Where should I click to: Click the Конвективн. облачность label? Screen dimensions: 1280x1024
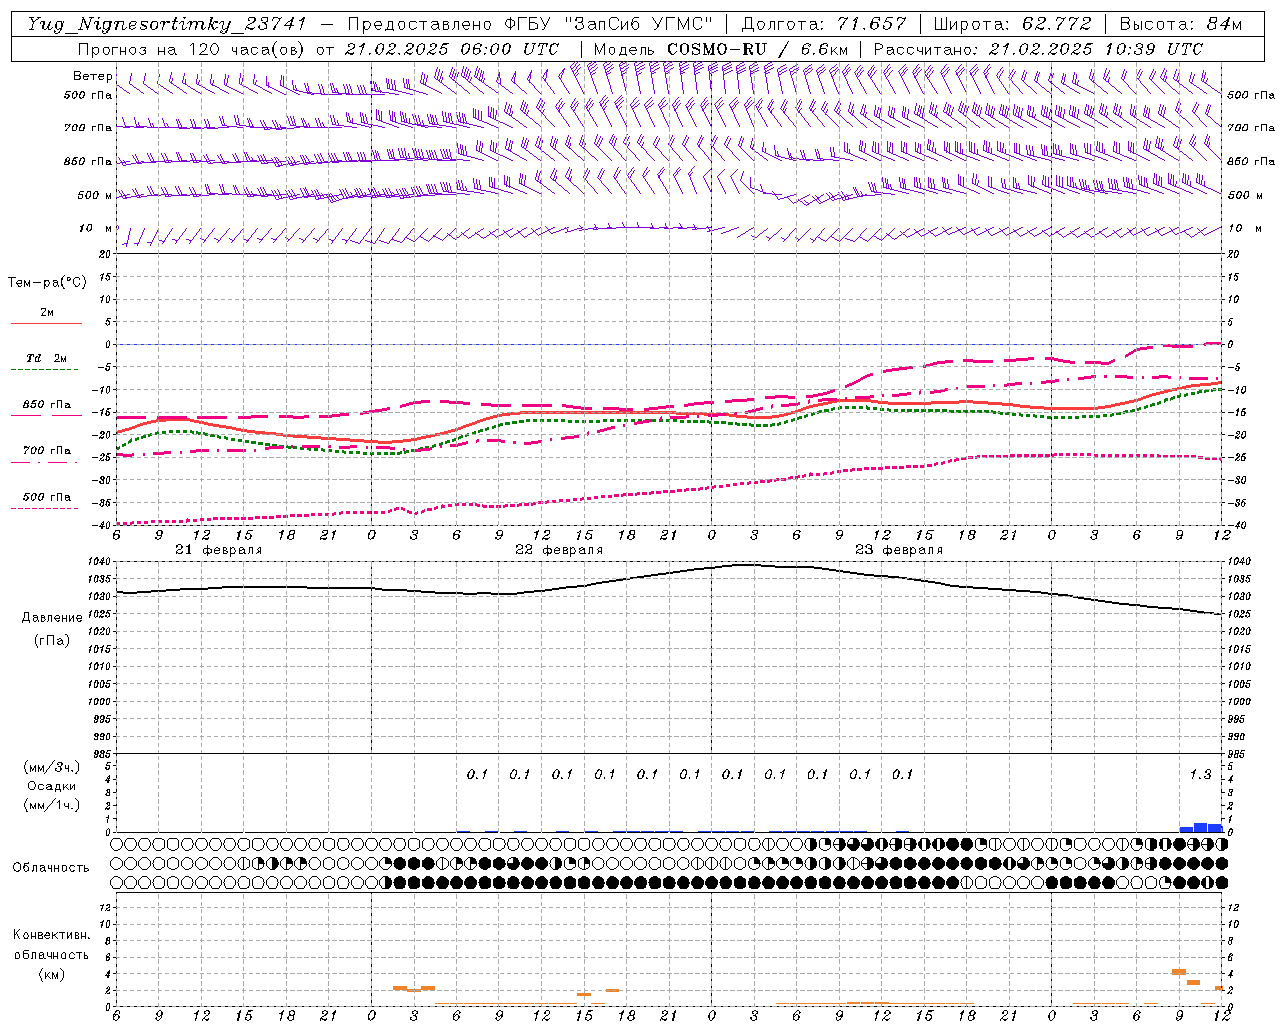51,944
